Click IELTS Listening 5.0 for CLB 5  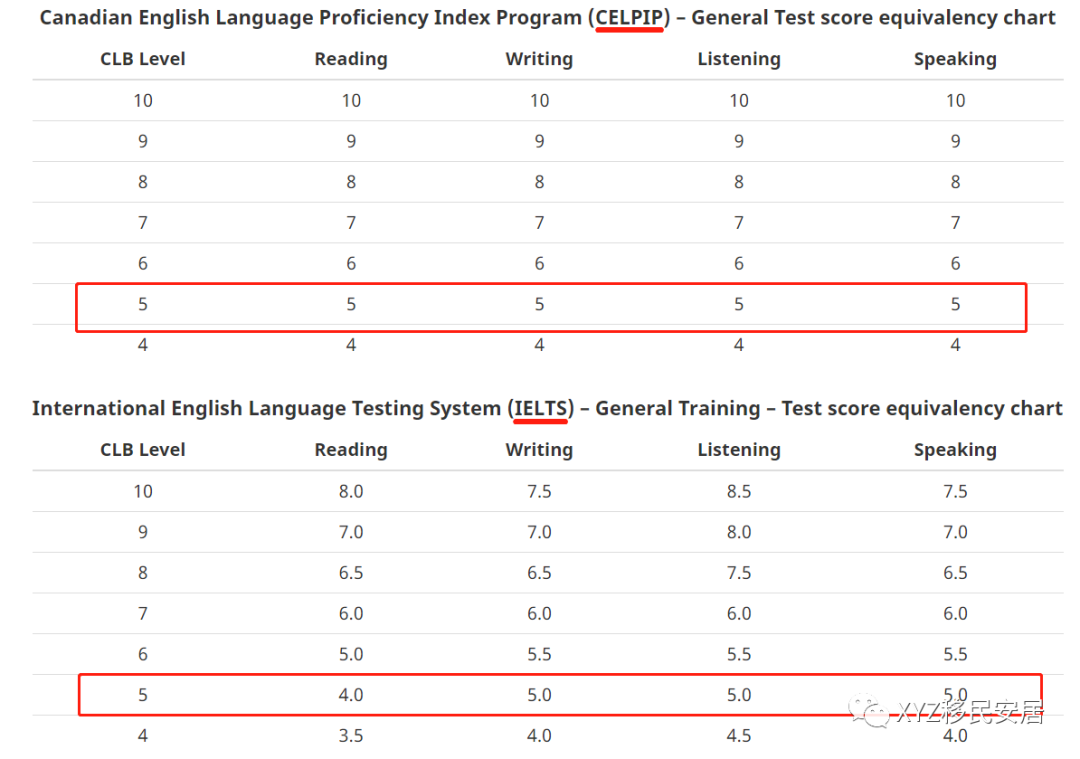(x=739, y=694)
